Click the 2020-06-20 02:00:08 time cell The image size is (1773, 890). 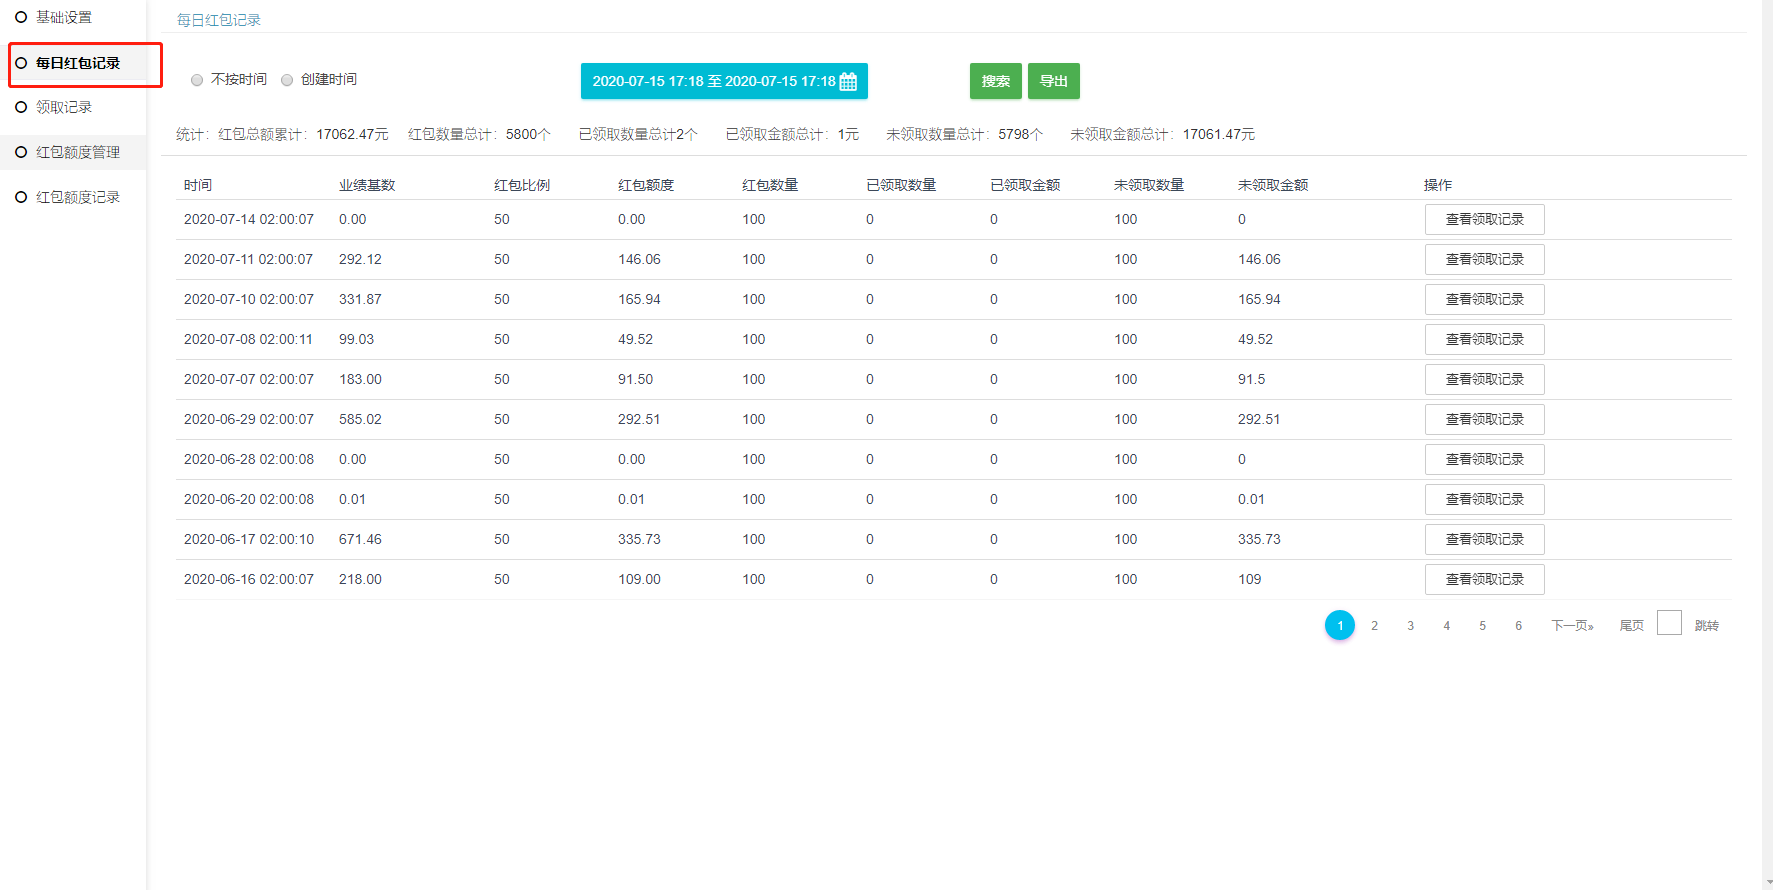tap(249, 499)
